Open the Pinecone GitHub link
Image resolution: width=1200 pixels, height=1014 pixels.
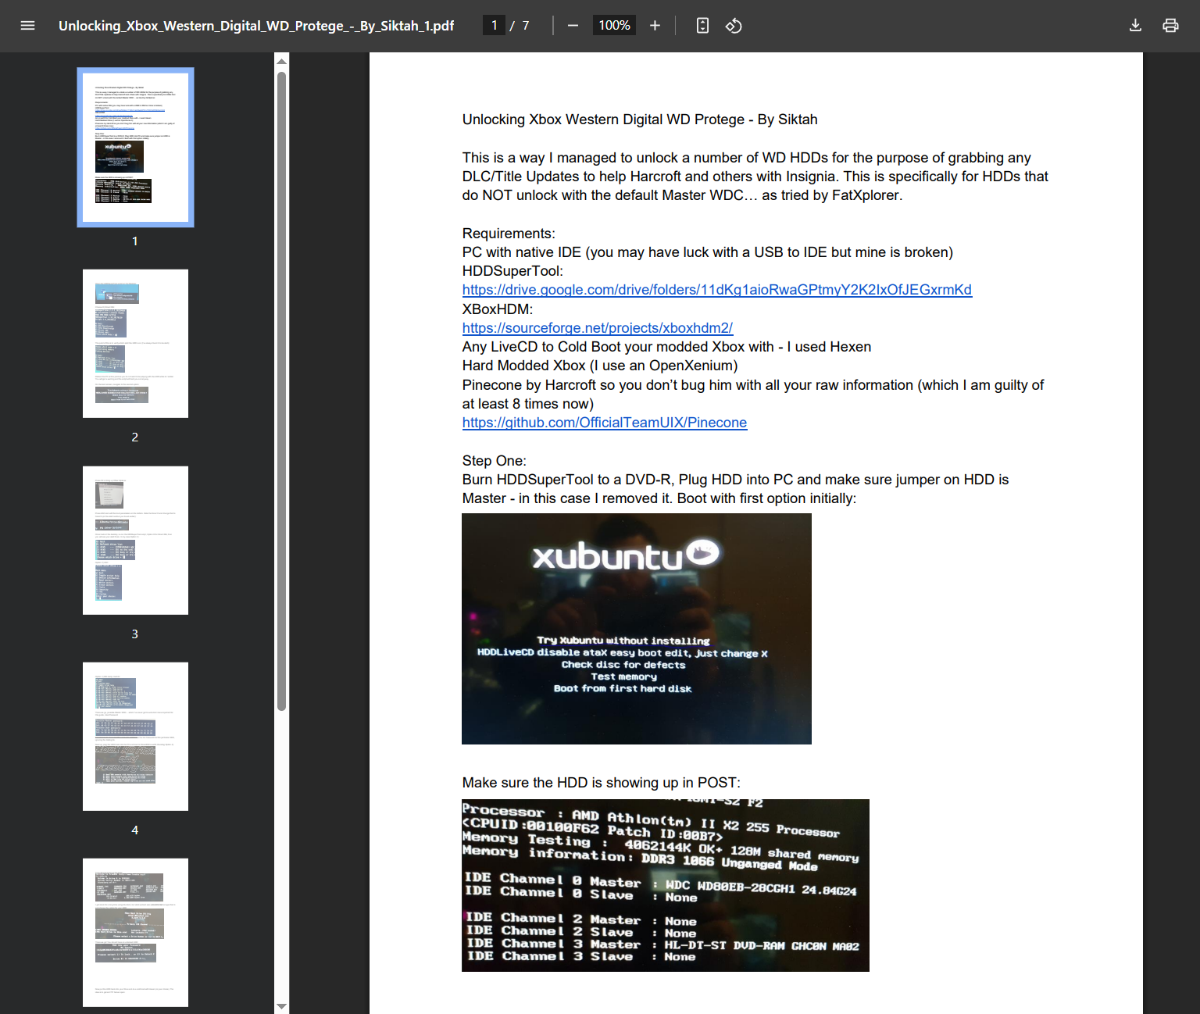tap(604, 423)
